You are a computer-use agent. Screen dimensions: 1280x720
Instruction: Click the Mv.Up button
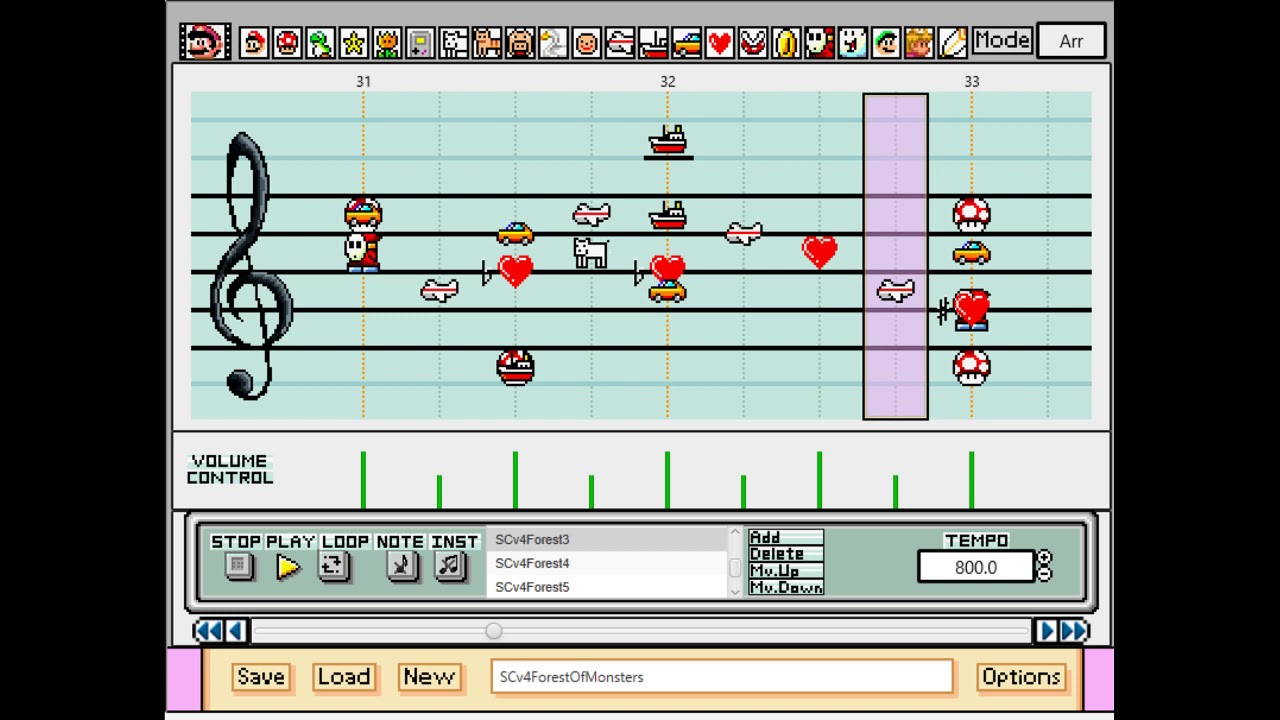pos(786,571)
